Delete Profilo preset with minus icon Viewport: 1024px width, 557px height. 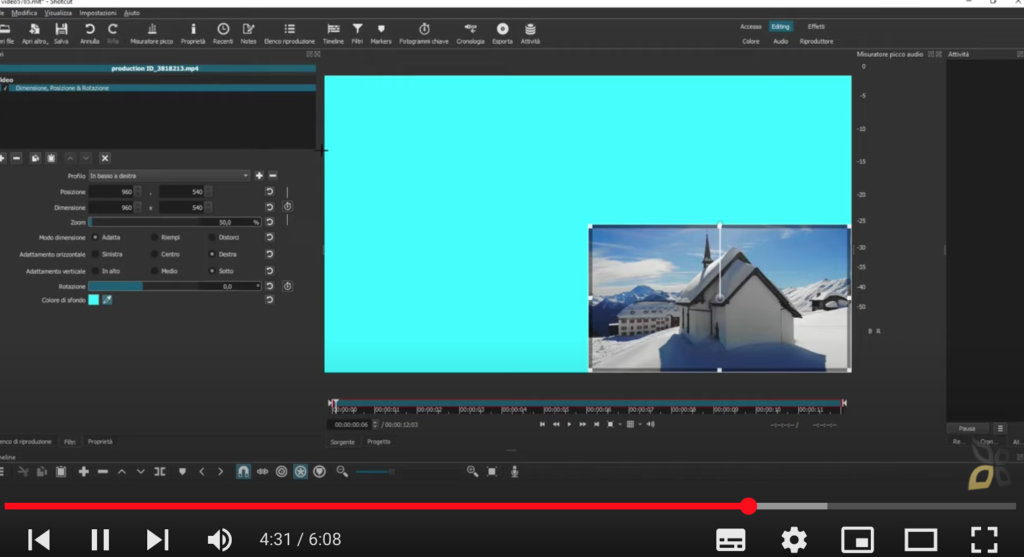coord(273,176)
